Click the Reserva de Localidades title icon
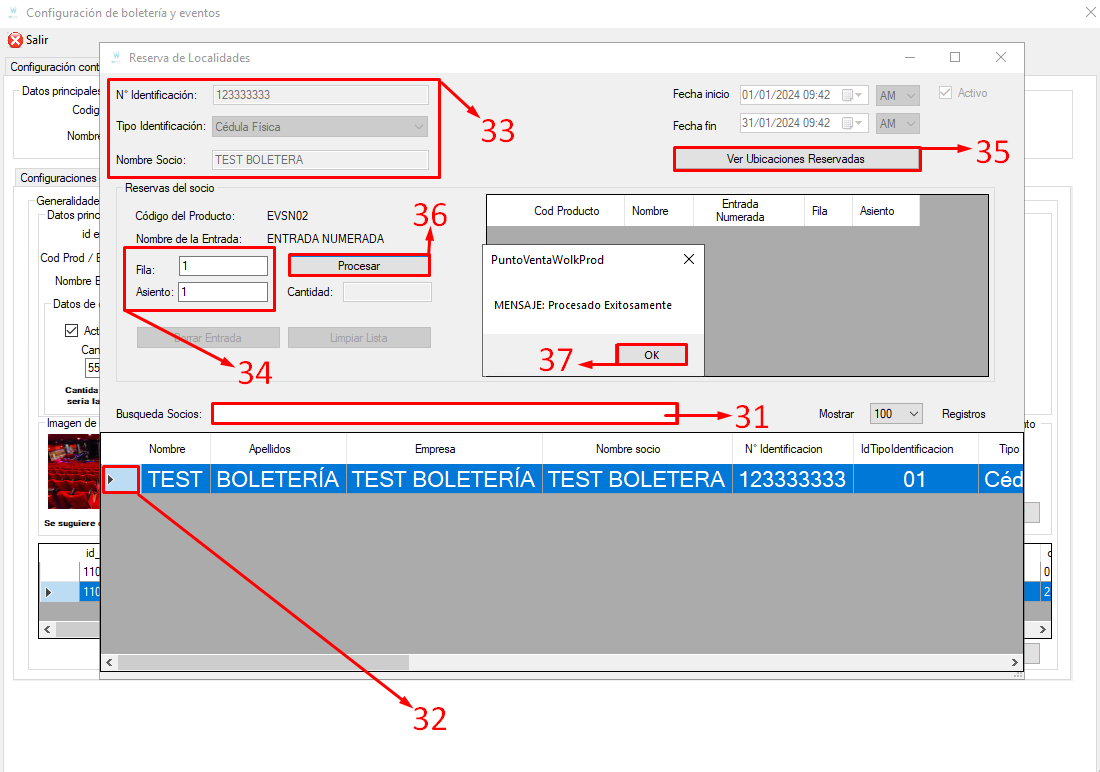Screen dimensions: 1100x772 pos(115,58)
